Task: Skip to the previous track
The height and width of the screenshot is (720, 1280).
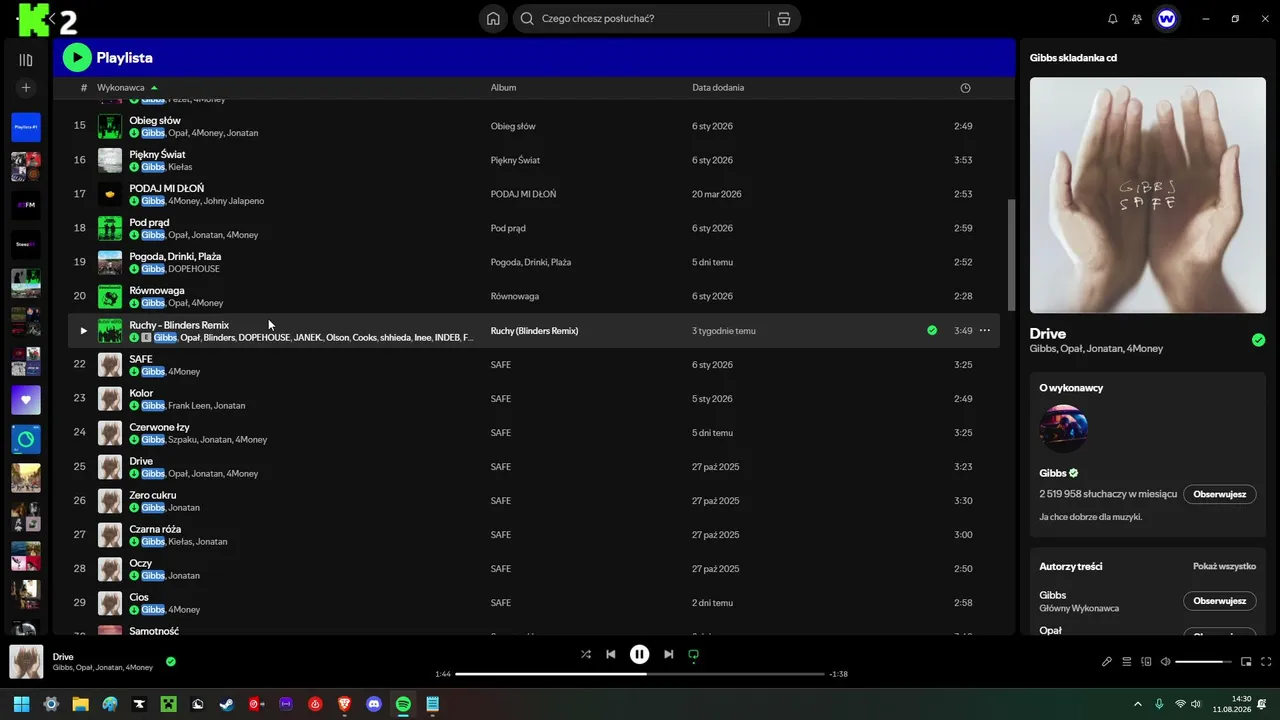Action: (x=611, y=654)
